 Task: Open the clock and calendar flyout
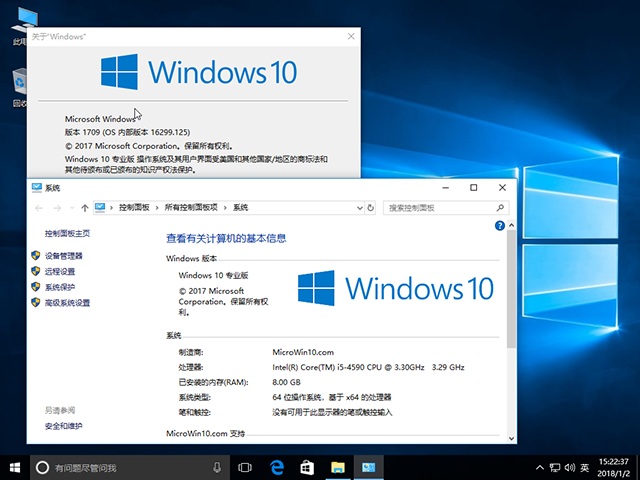(x=614, y=468)
